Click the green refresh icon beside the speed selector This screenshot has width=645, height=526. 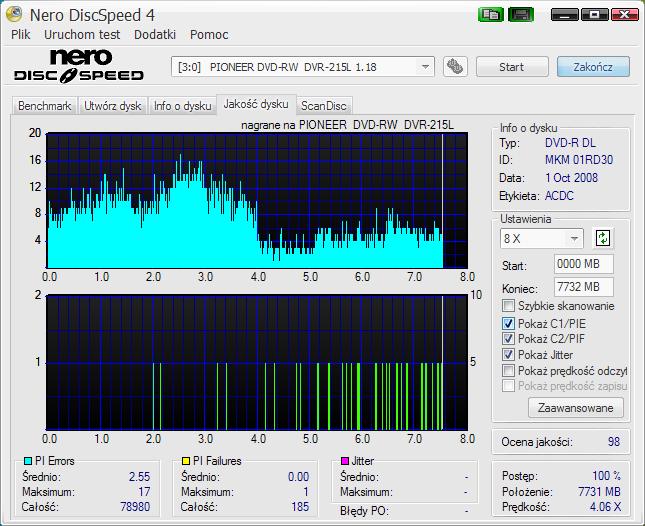pos(603,238)
